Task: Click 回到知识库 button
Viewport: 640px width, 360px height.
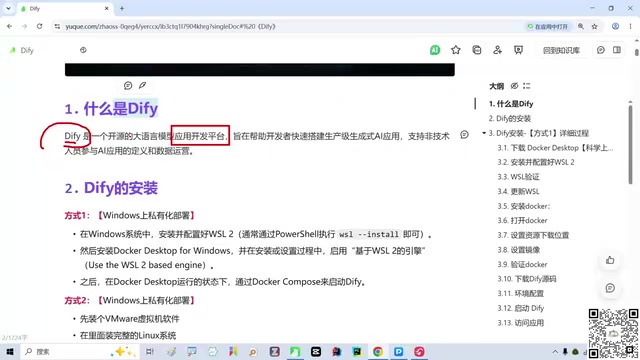Action: 561,50
